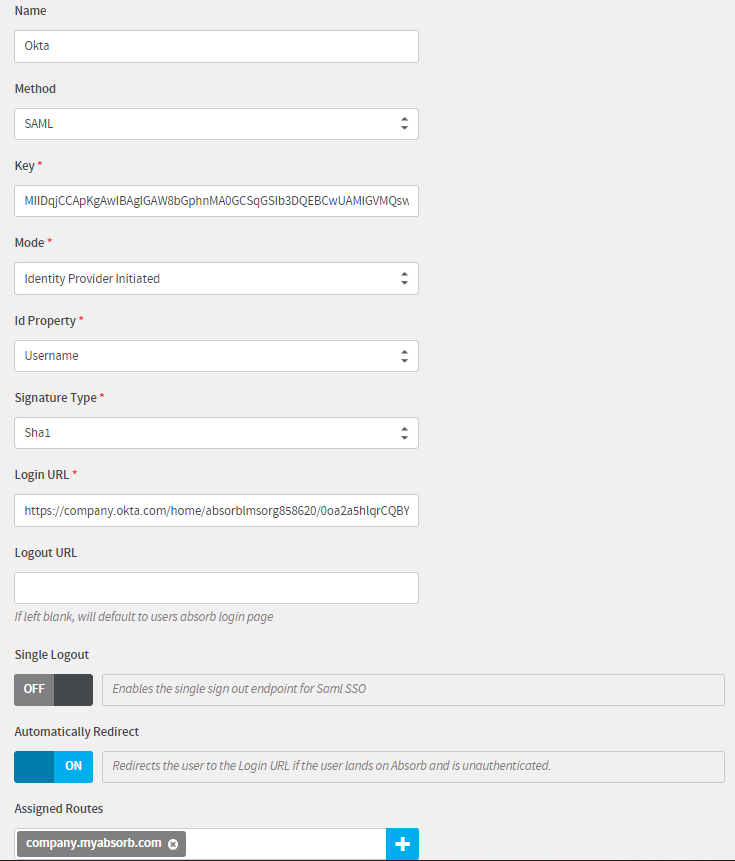Change the Signature Type dropdown

coord(216,433)
